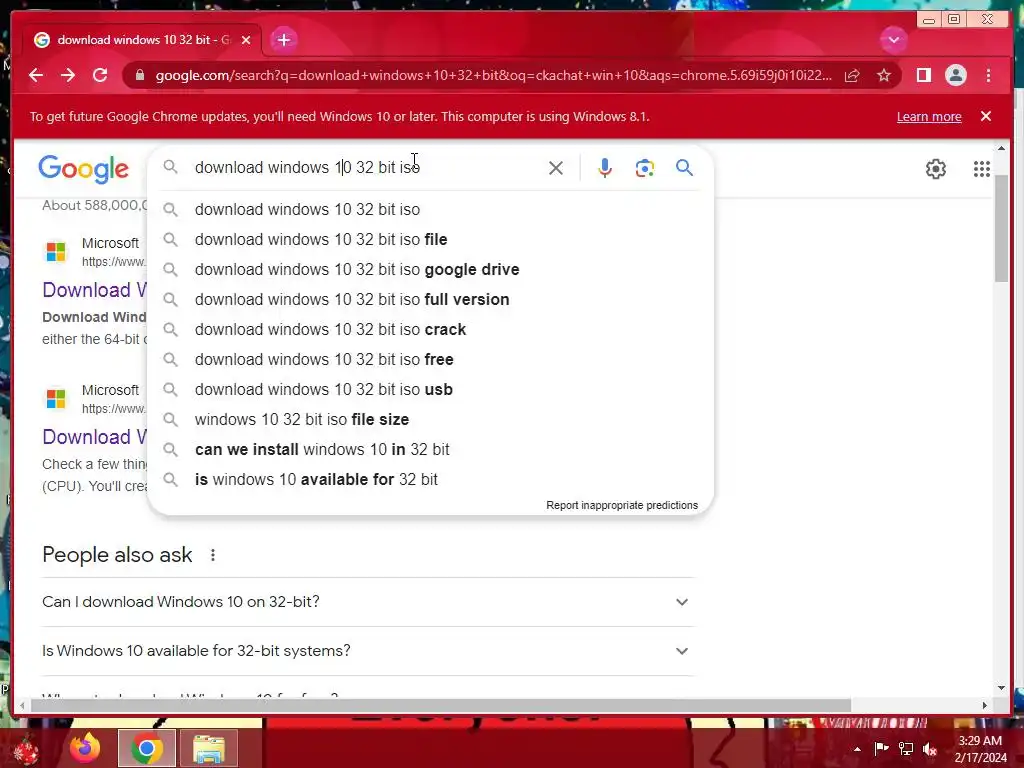
Task: Choose suggestion 'download windows 10 32 bit iso'
Action: [x=431, y=210]
